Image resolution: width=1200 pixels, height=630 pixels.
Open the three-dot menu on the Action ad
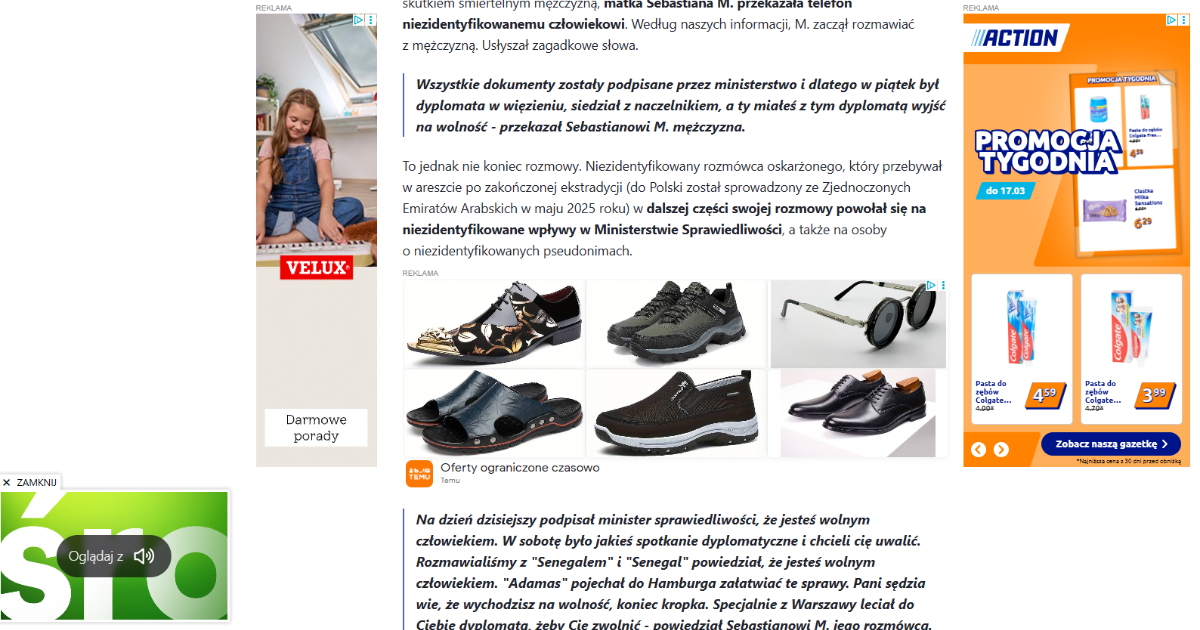[1185, 19]
